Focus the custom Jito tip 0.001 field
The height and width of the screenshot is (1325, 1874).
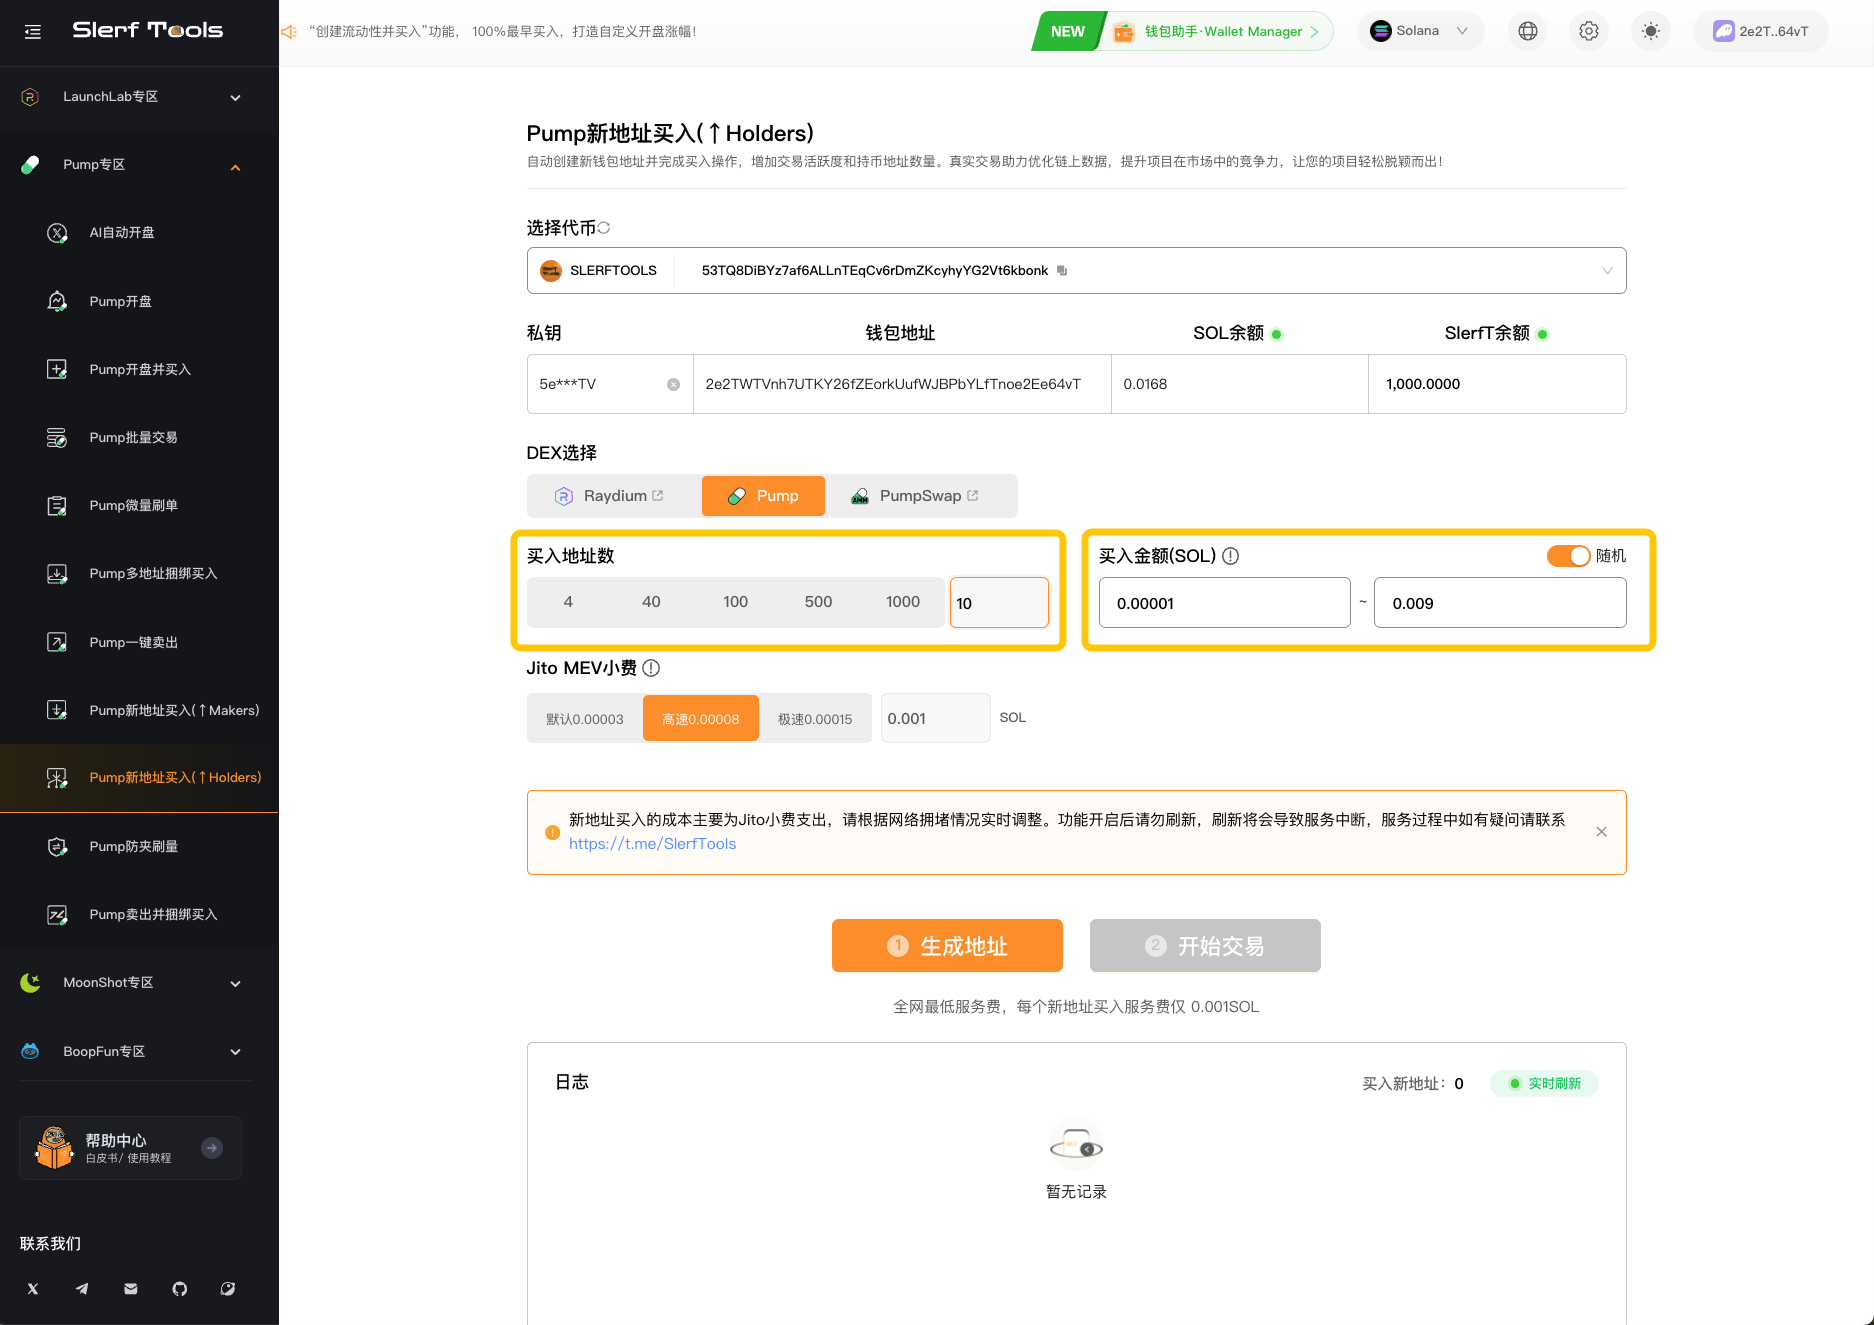[935, 719]
